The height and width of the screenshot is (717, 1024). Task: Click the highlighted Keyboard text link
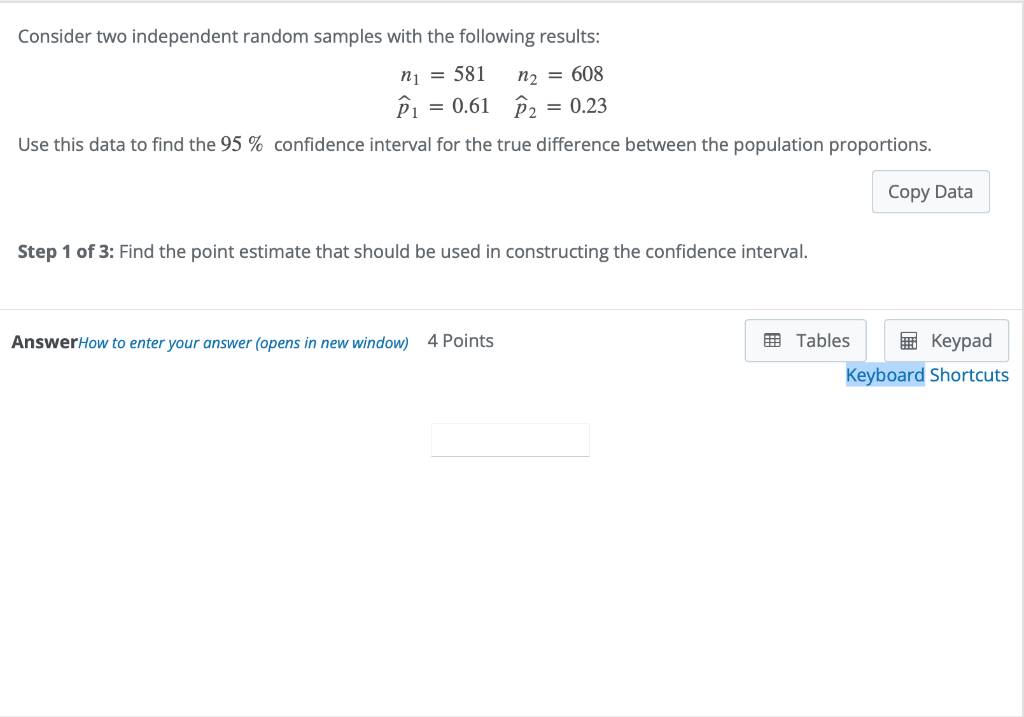885,375
